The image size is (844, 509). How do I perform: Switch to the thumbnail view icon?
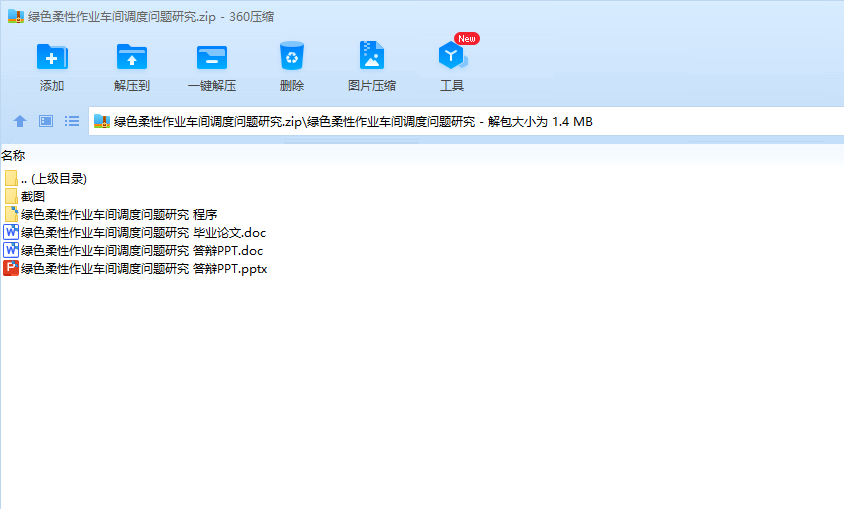point(46,121)
